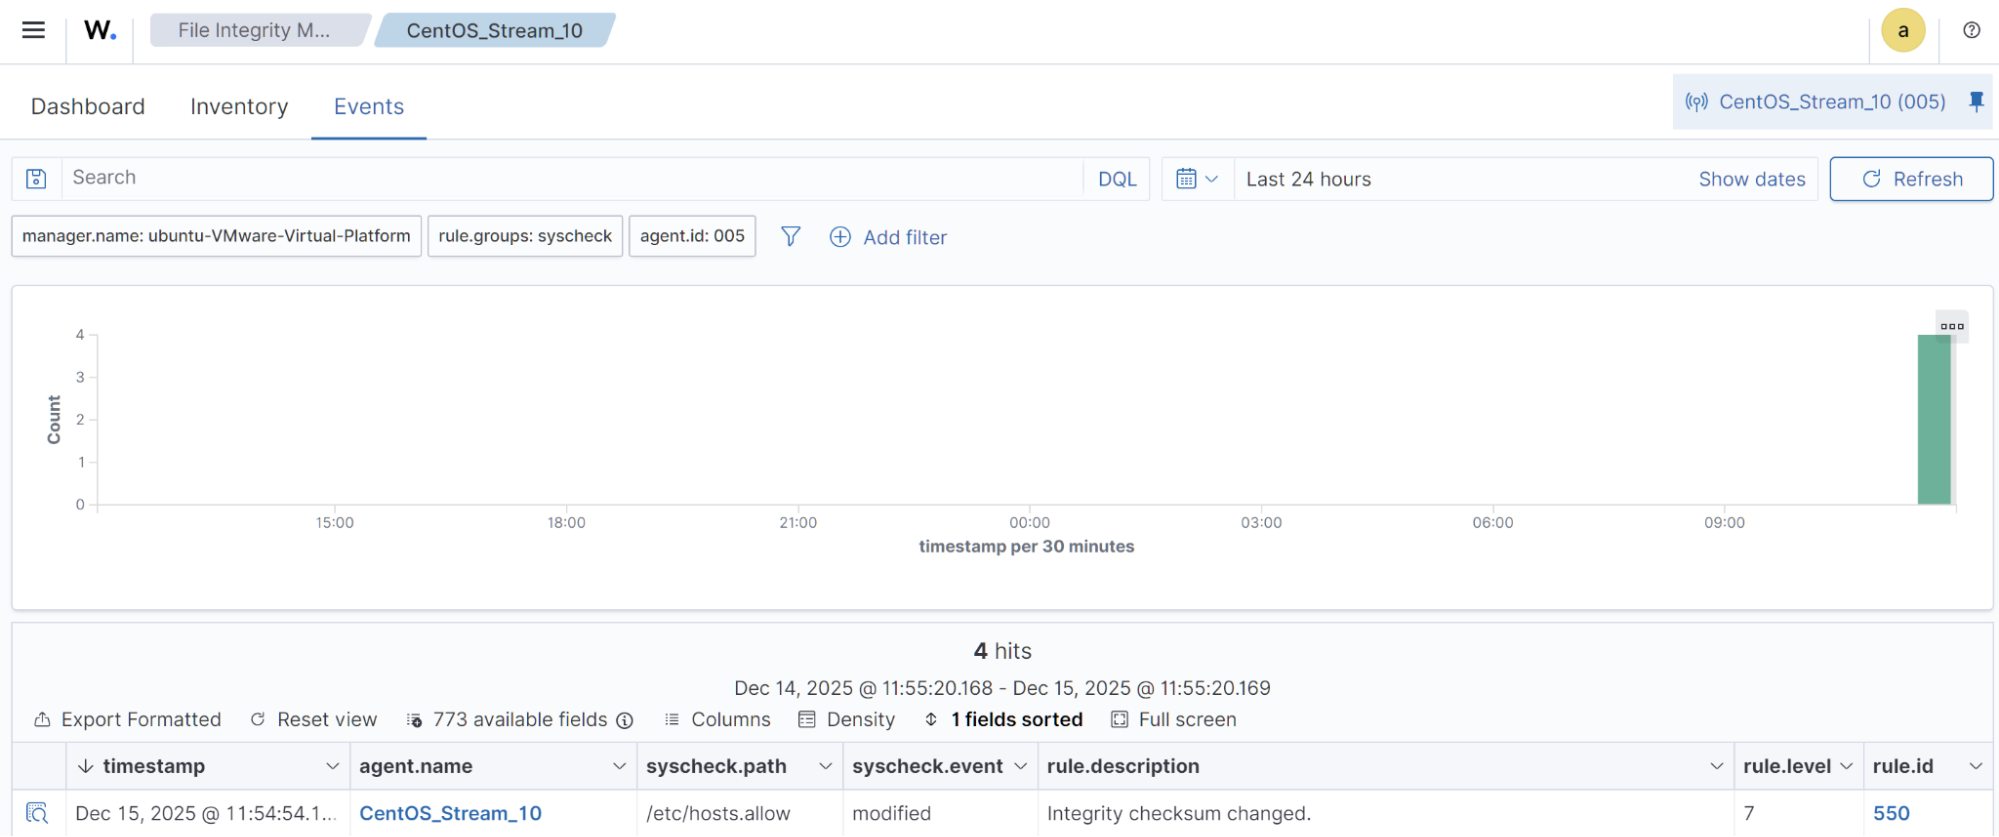Expand the rule.level column options chevron
Screen dimensions: 1999x837
click(1846, 766)
